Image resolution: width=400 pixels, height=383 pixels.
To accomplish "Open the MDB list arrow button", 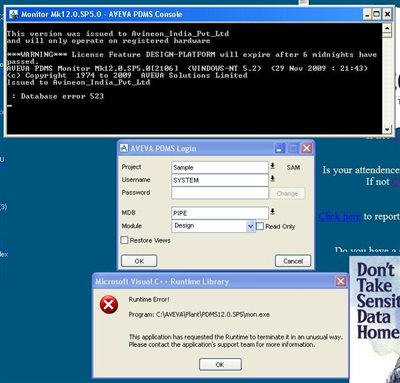I will pyautogui.click(x=272, y=211).
